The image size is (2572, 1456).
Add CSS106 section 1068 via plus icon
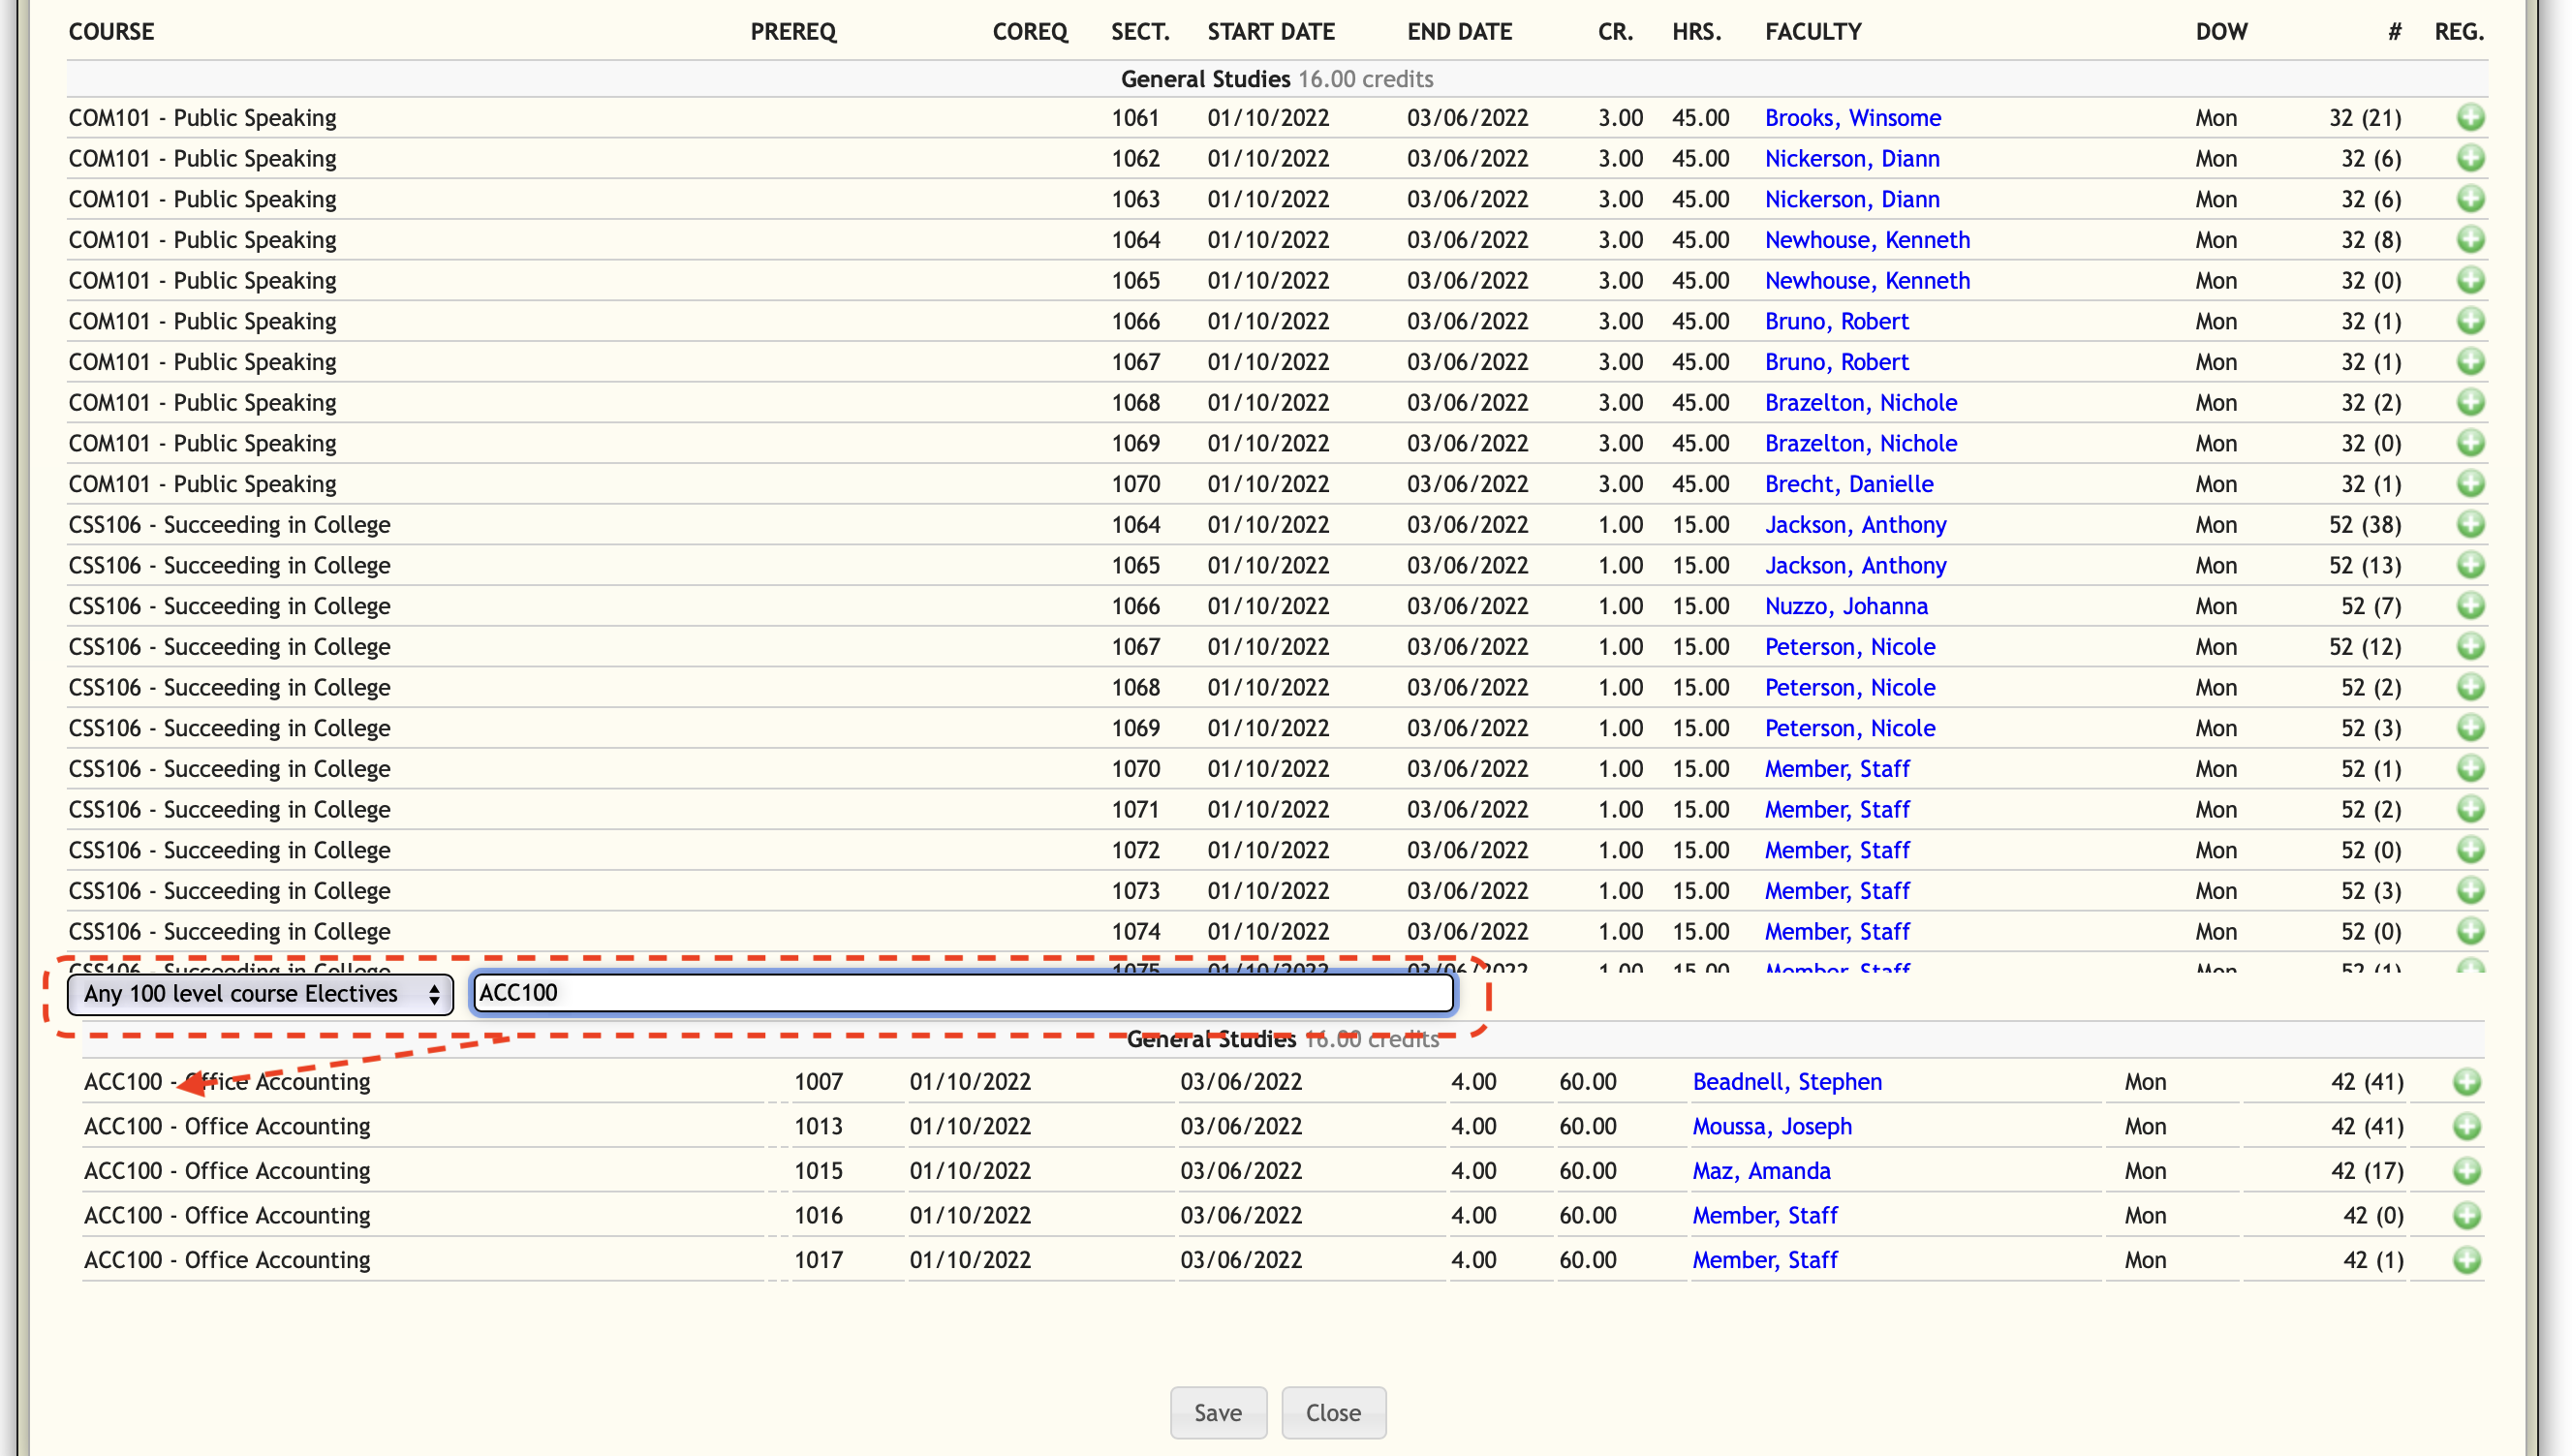[x=2469, y=688]
